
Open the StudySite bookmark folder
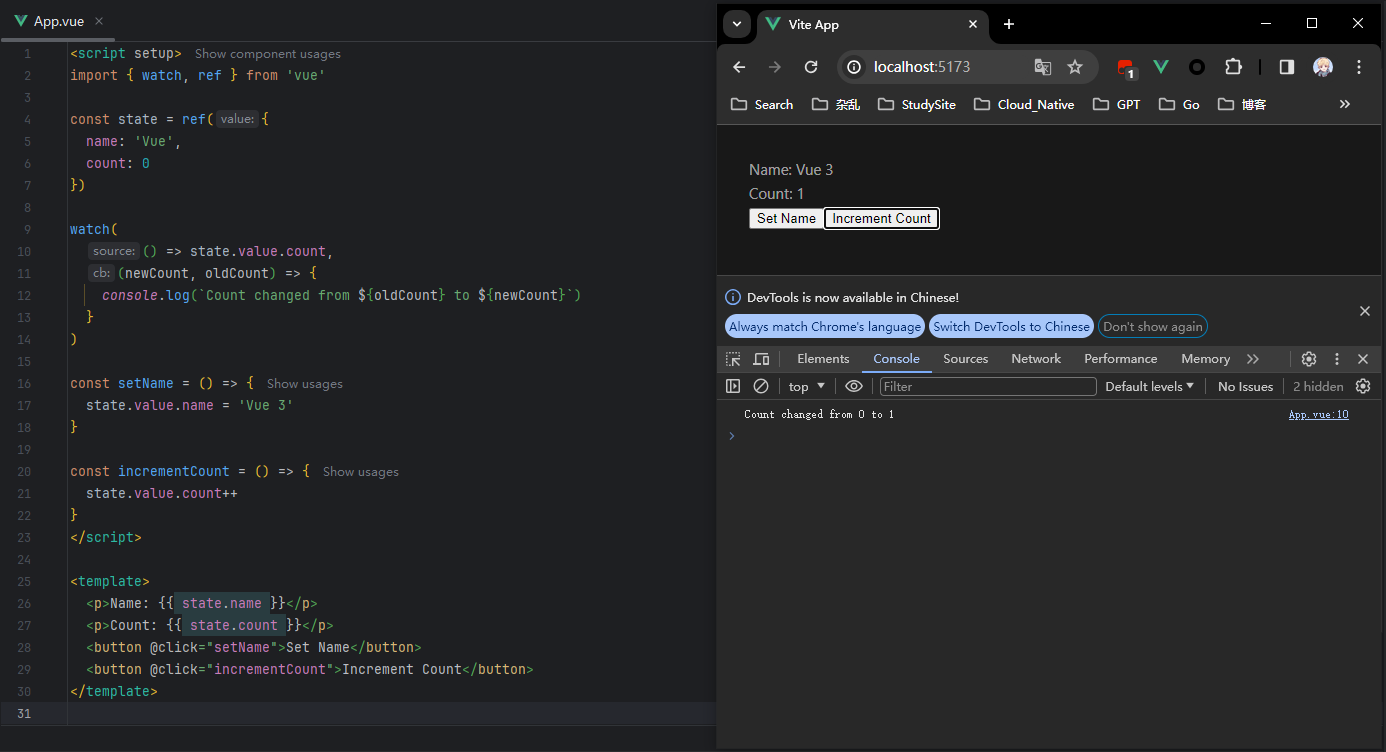point(917,104)
